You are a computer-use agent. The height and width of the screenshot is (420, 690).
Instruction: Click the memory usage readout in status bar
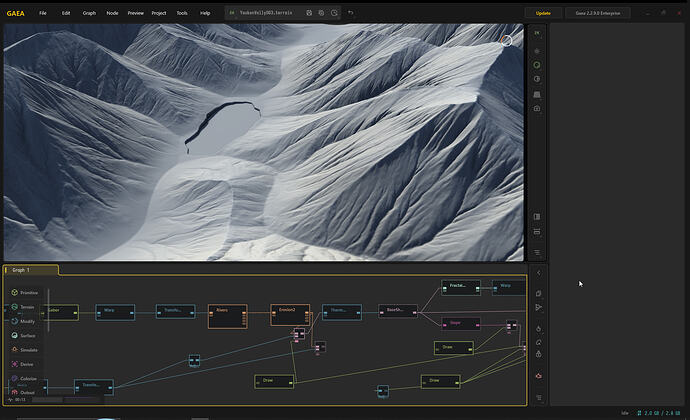(658, 413)
